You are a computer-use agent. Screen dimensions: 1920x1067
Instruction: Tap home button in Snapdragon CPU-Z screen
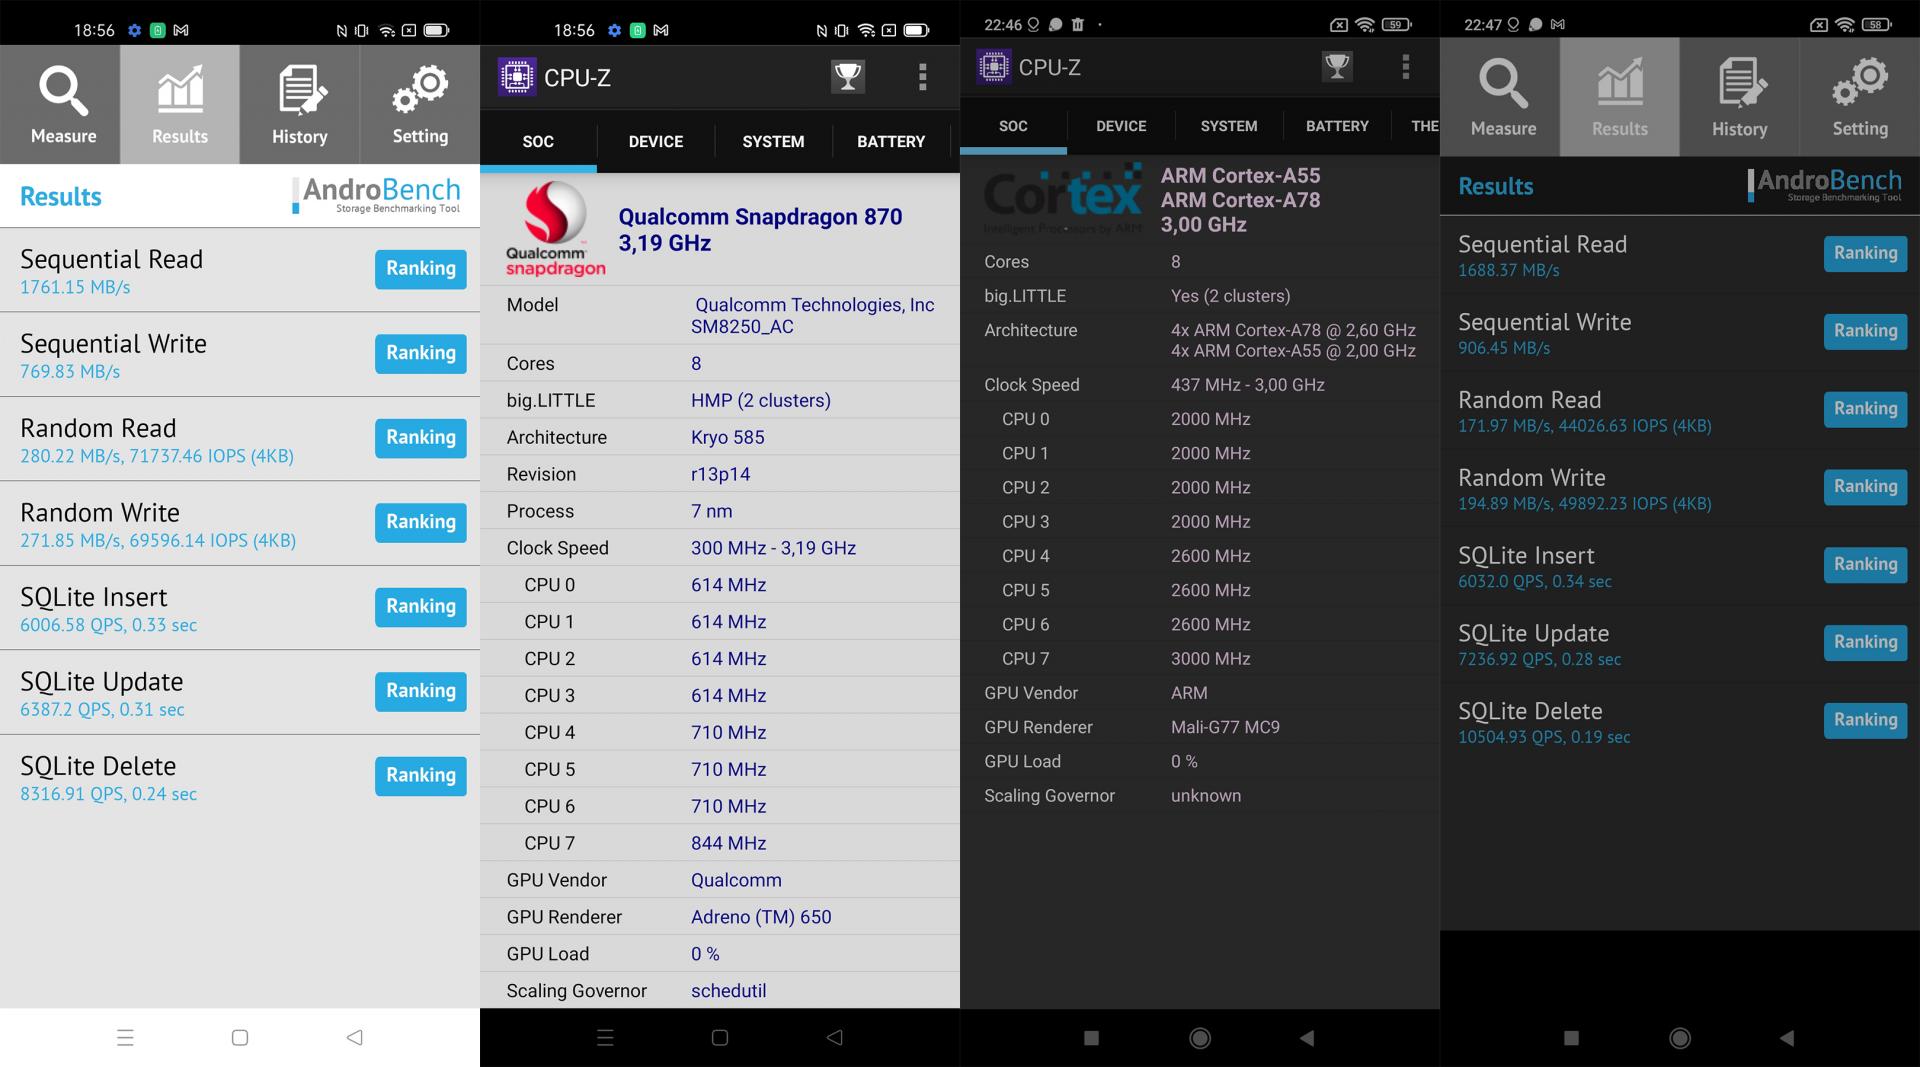(720, 1038)
